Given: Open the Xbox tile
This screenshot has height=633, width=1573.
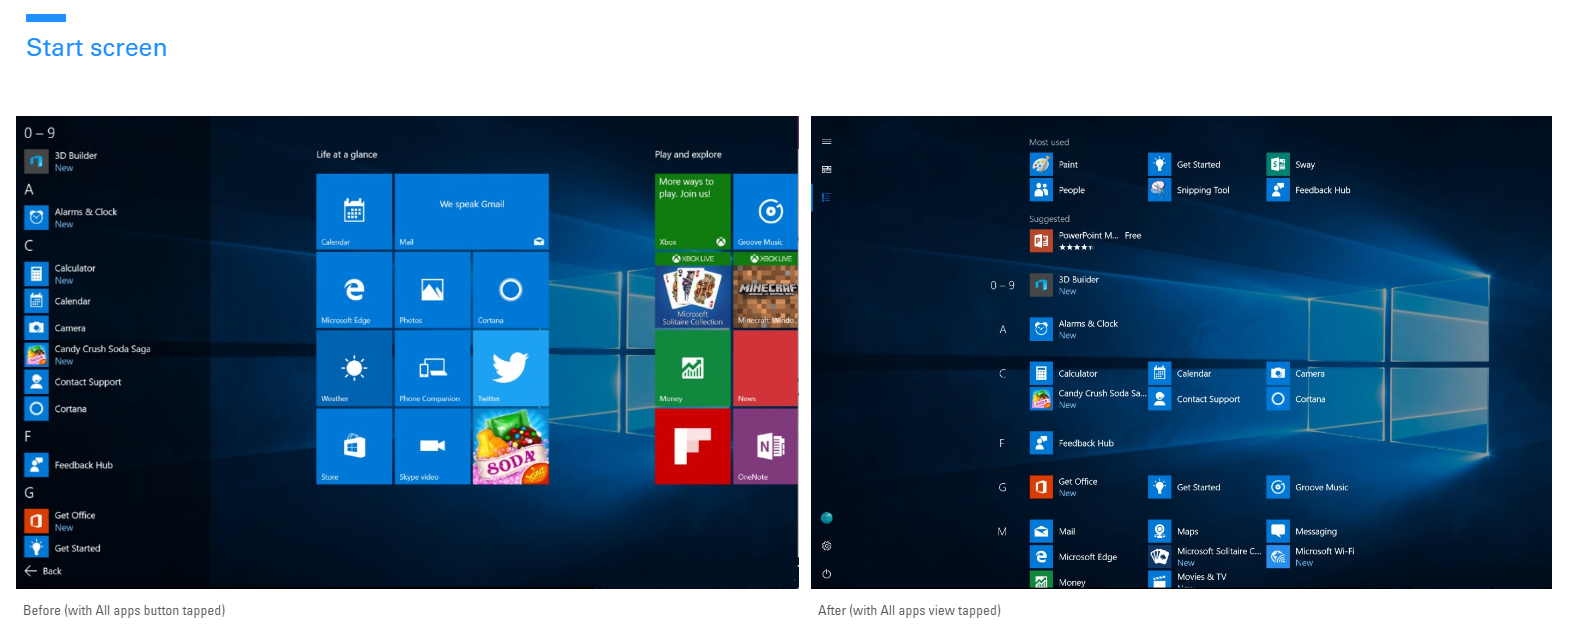Looking at the screenshot, I should pyautogui.click(x=692, y=212).
